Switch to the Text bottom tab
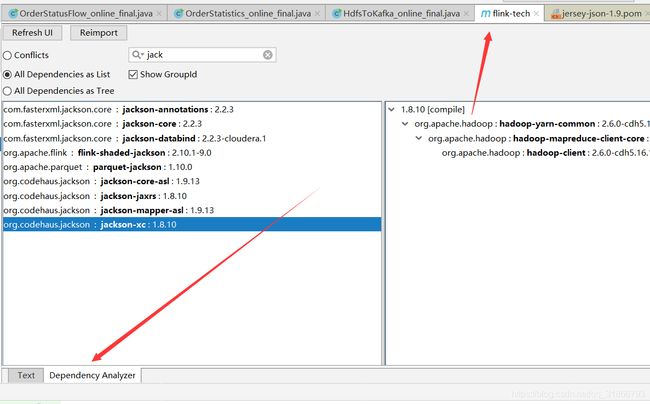Viewport: 650px width, 404px height. coord(26,375)
